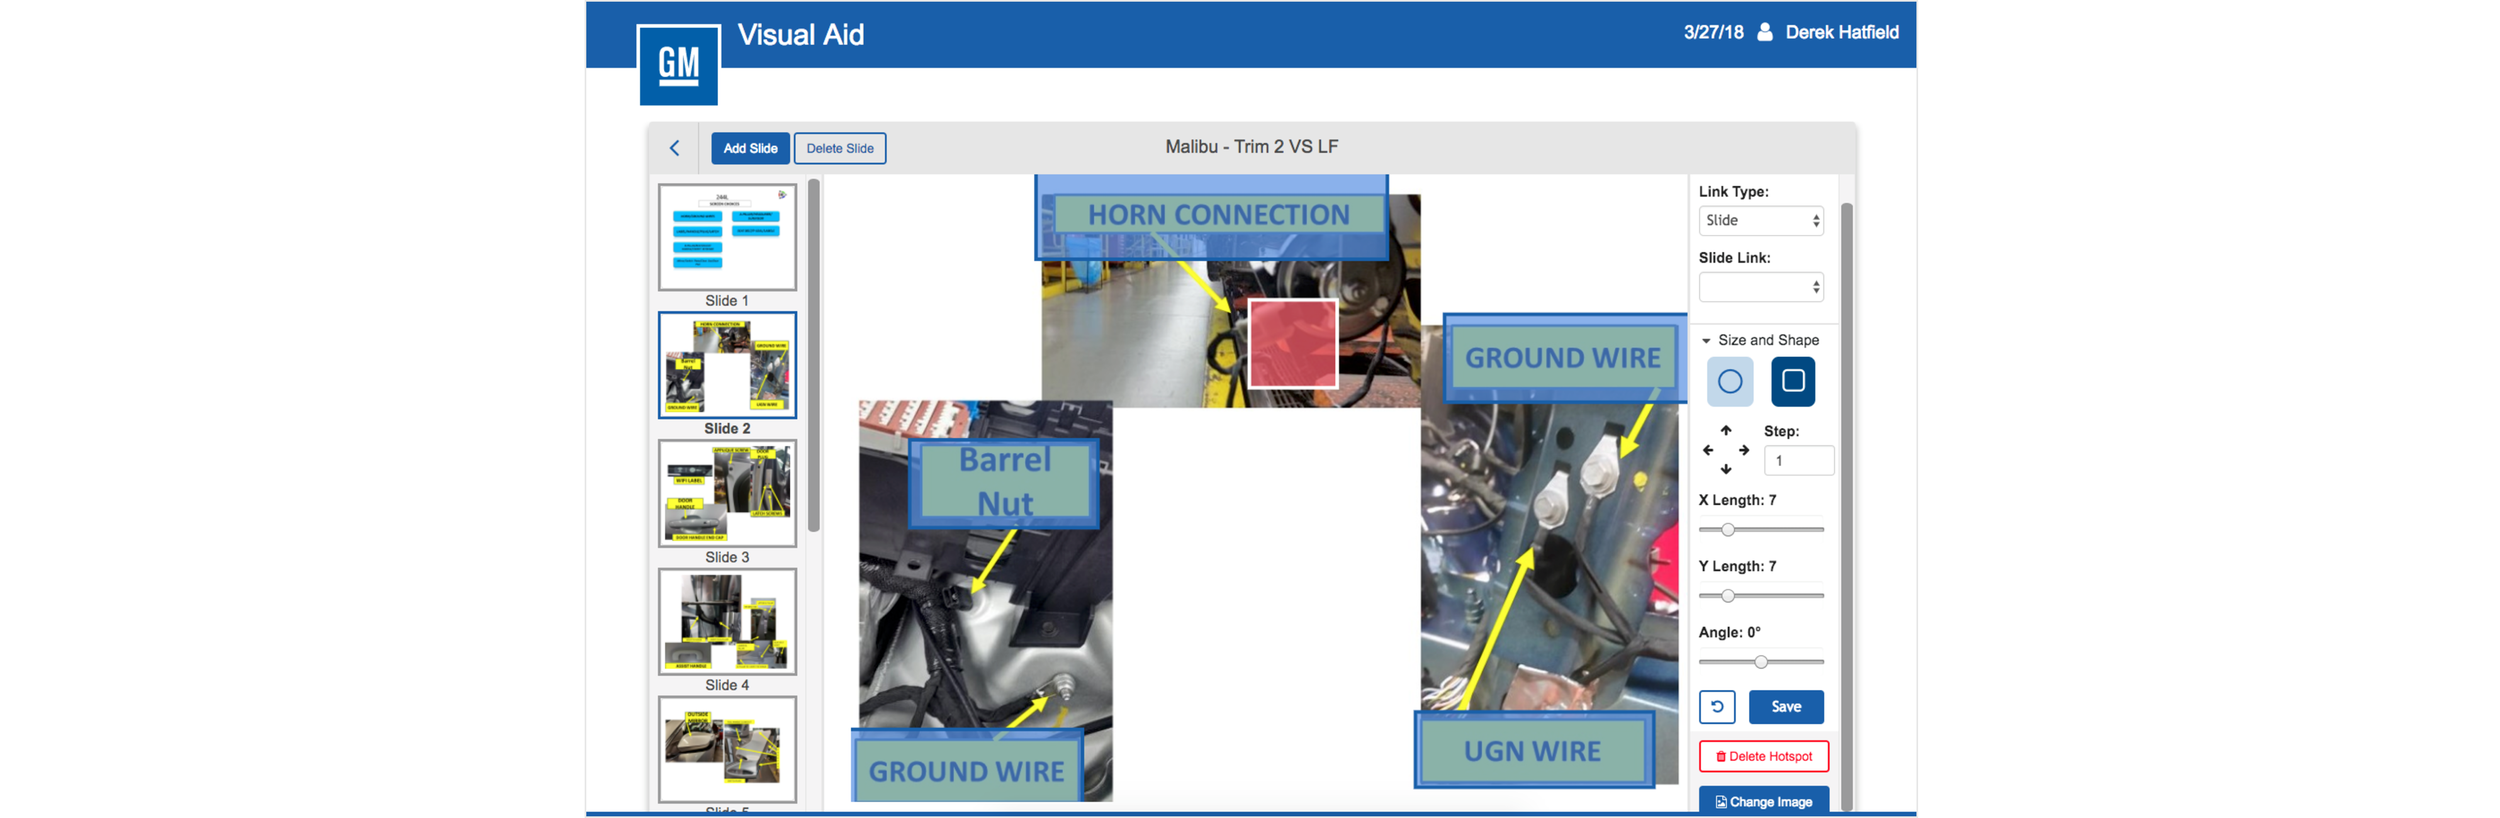Click the GM logo
The width and height of the screenshot is (2500, 818).
(x=678, y=65)
